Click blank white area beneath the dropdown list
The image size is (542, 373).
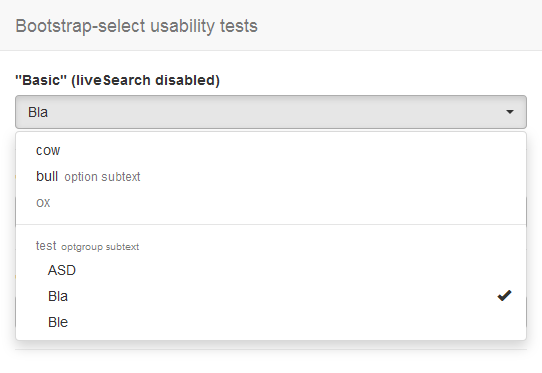(x=271, y=362)
